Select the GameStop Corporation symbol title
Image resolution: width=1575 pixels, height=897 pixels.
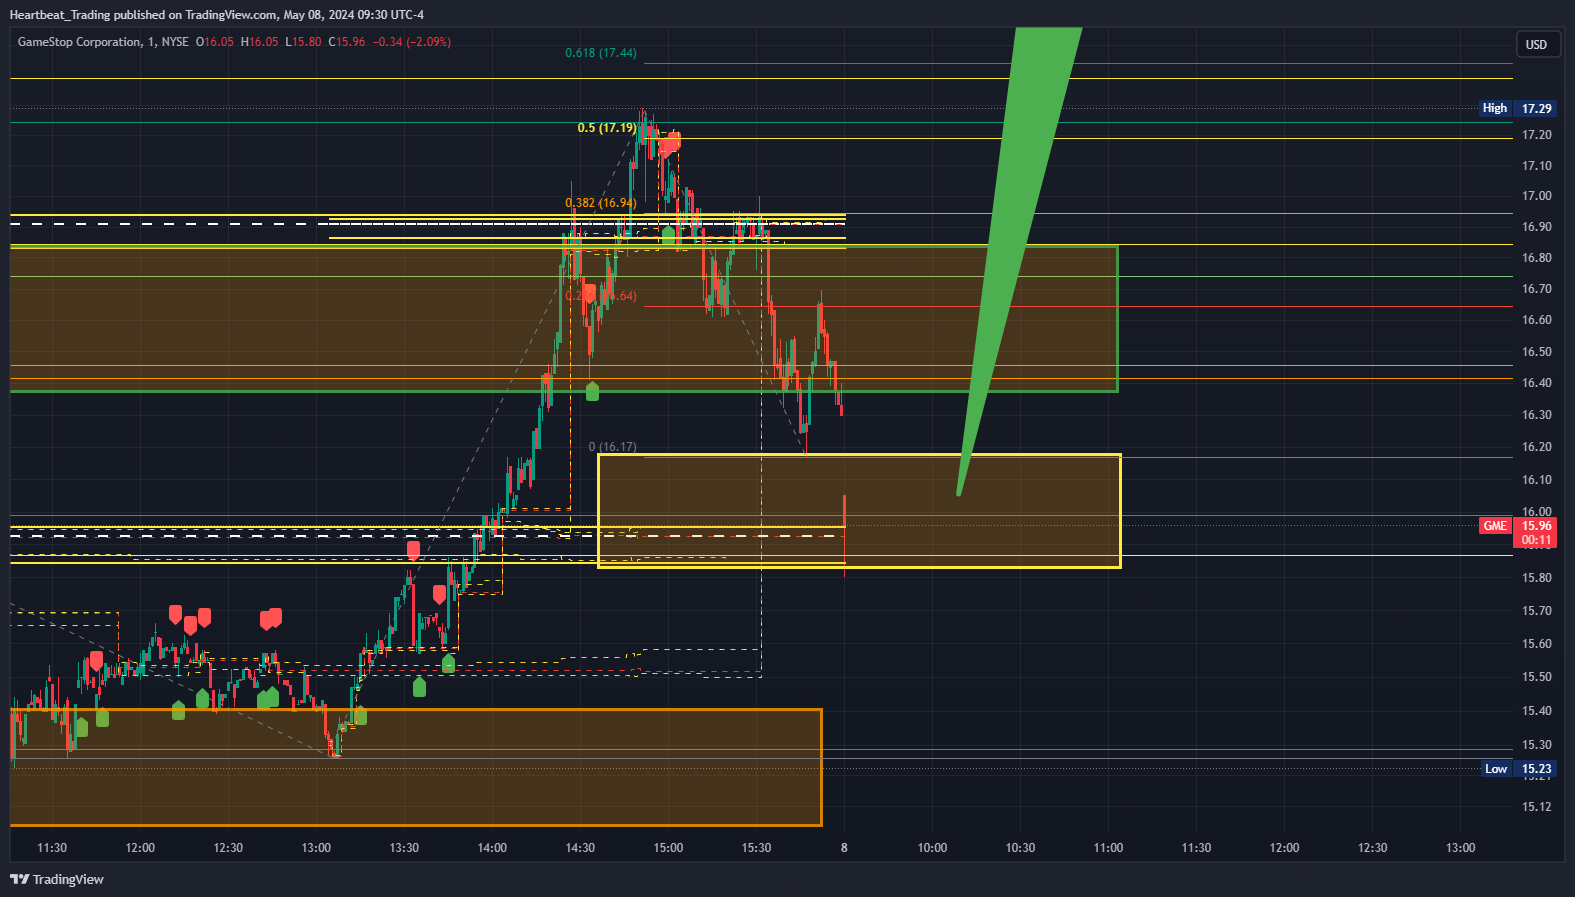80,42
